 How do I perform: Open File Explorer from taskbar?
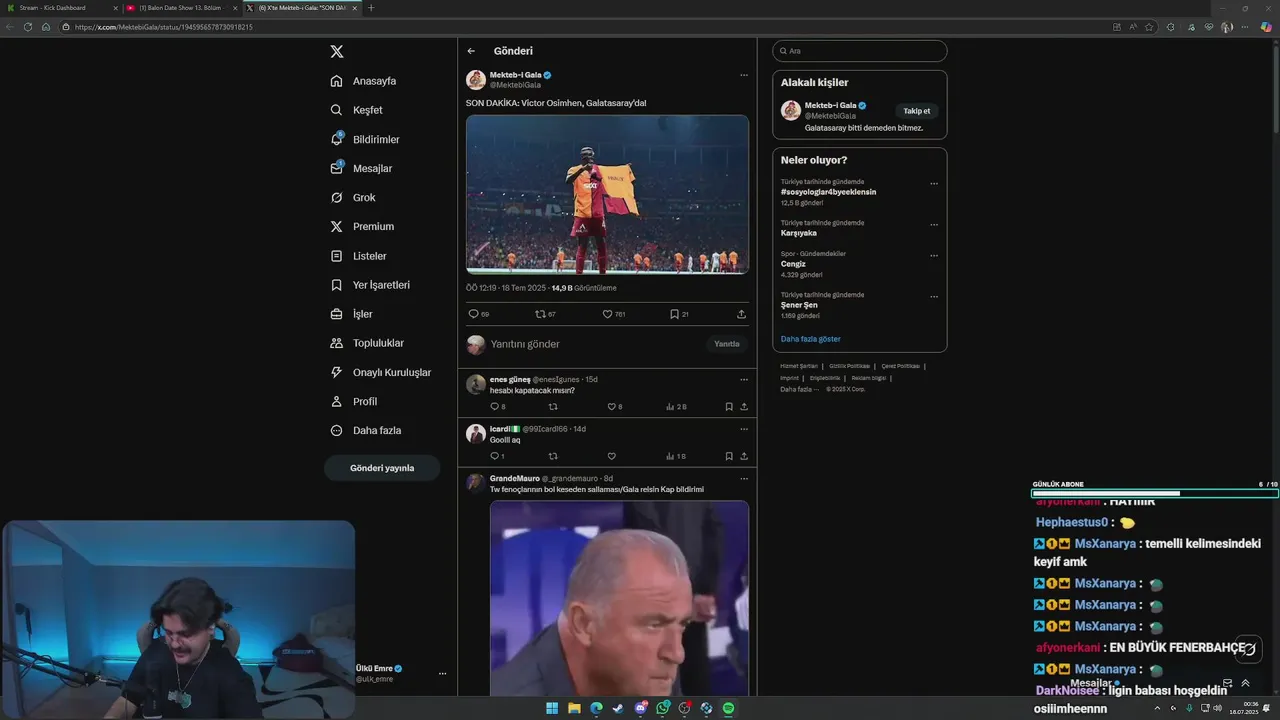pos(574,708)
